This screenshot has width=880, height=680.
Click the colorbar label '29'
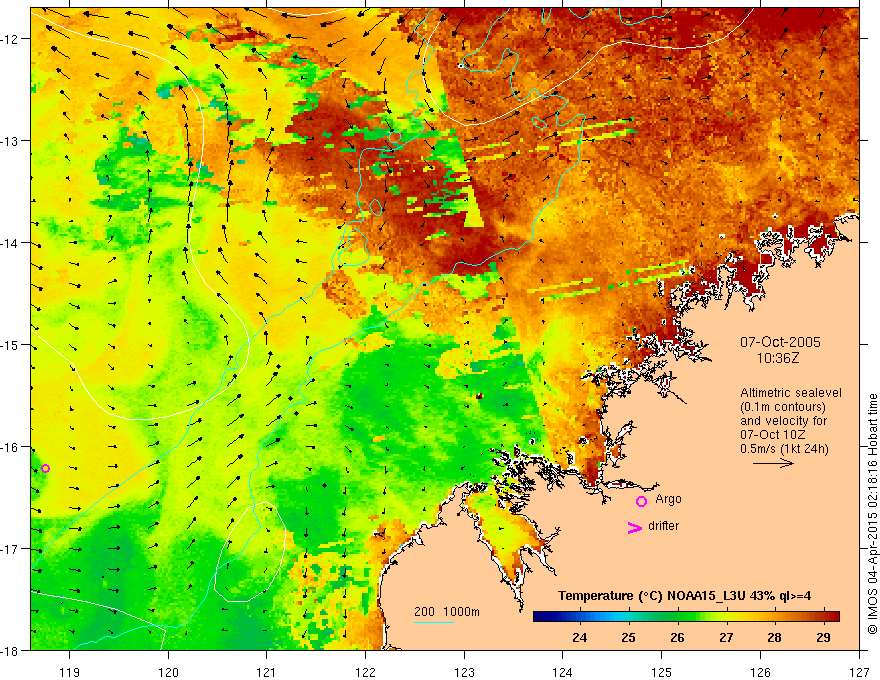pos(823,637)
